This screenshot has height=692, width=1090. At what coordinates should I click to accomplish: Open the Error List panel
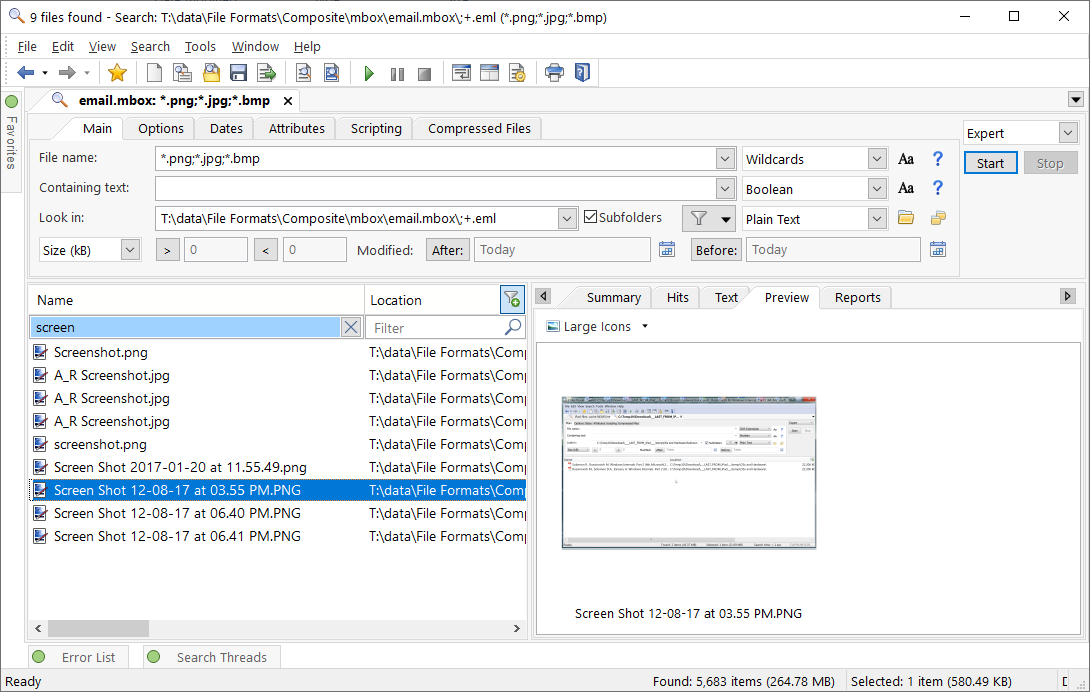79,657
